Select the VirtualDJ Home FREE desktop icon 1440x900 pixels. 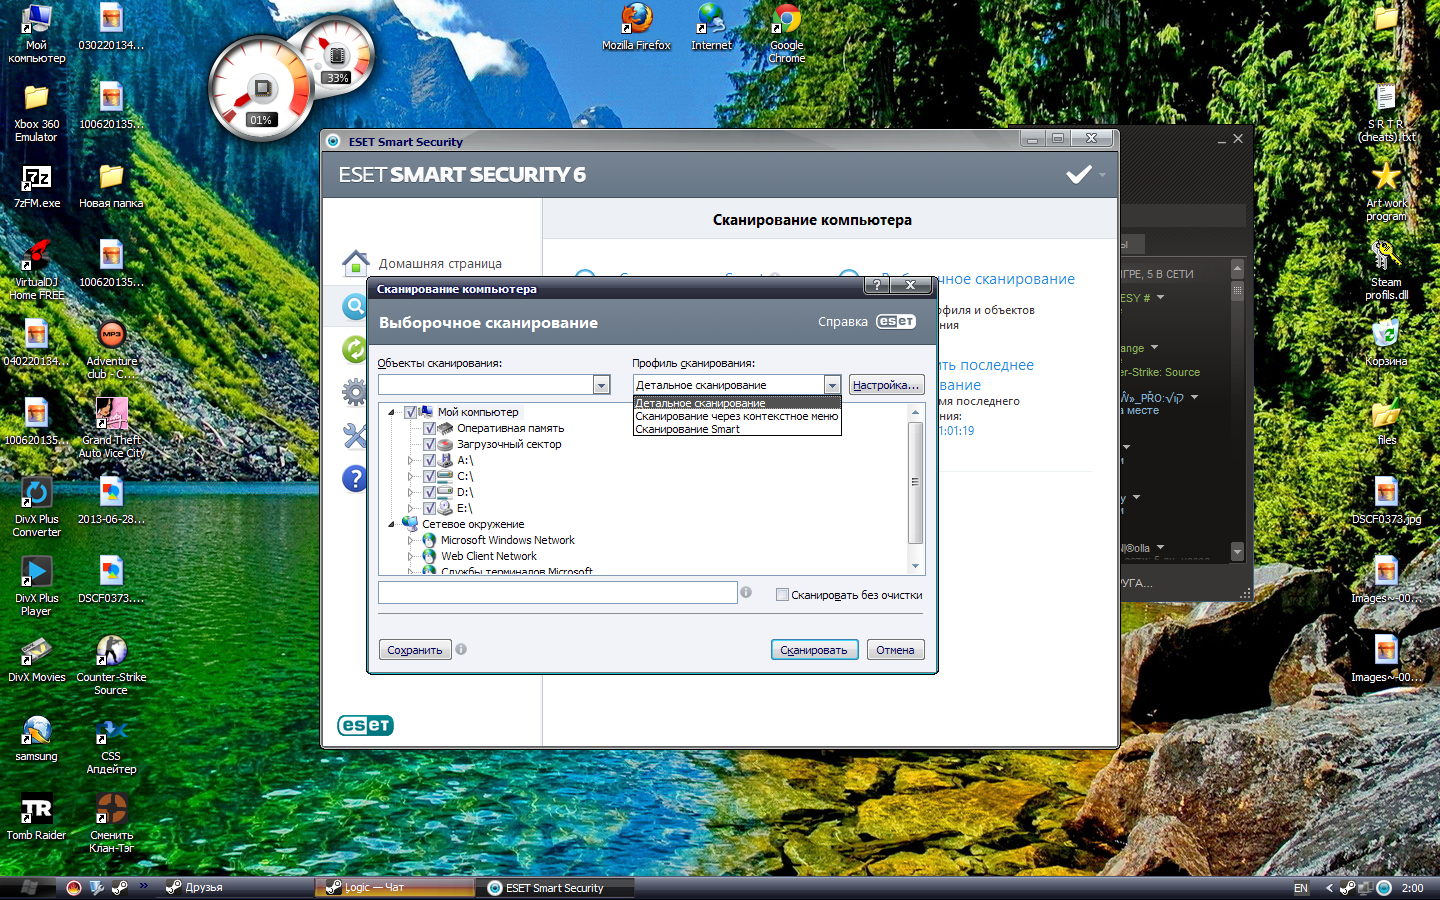36,270
